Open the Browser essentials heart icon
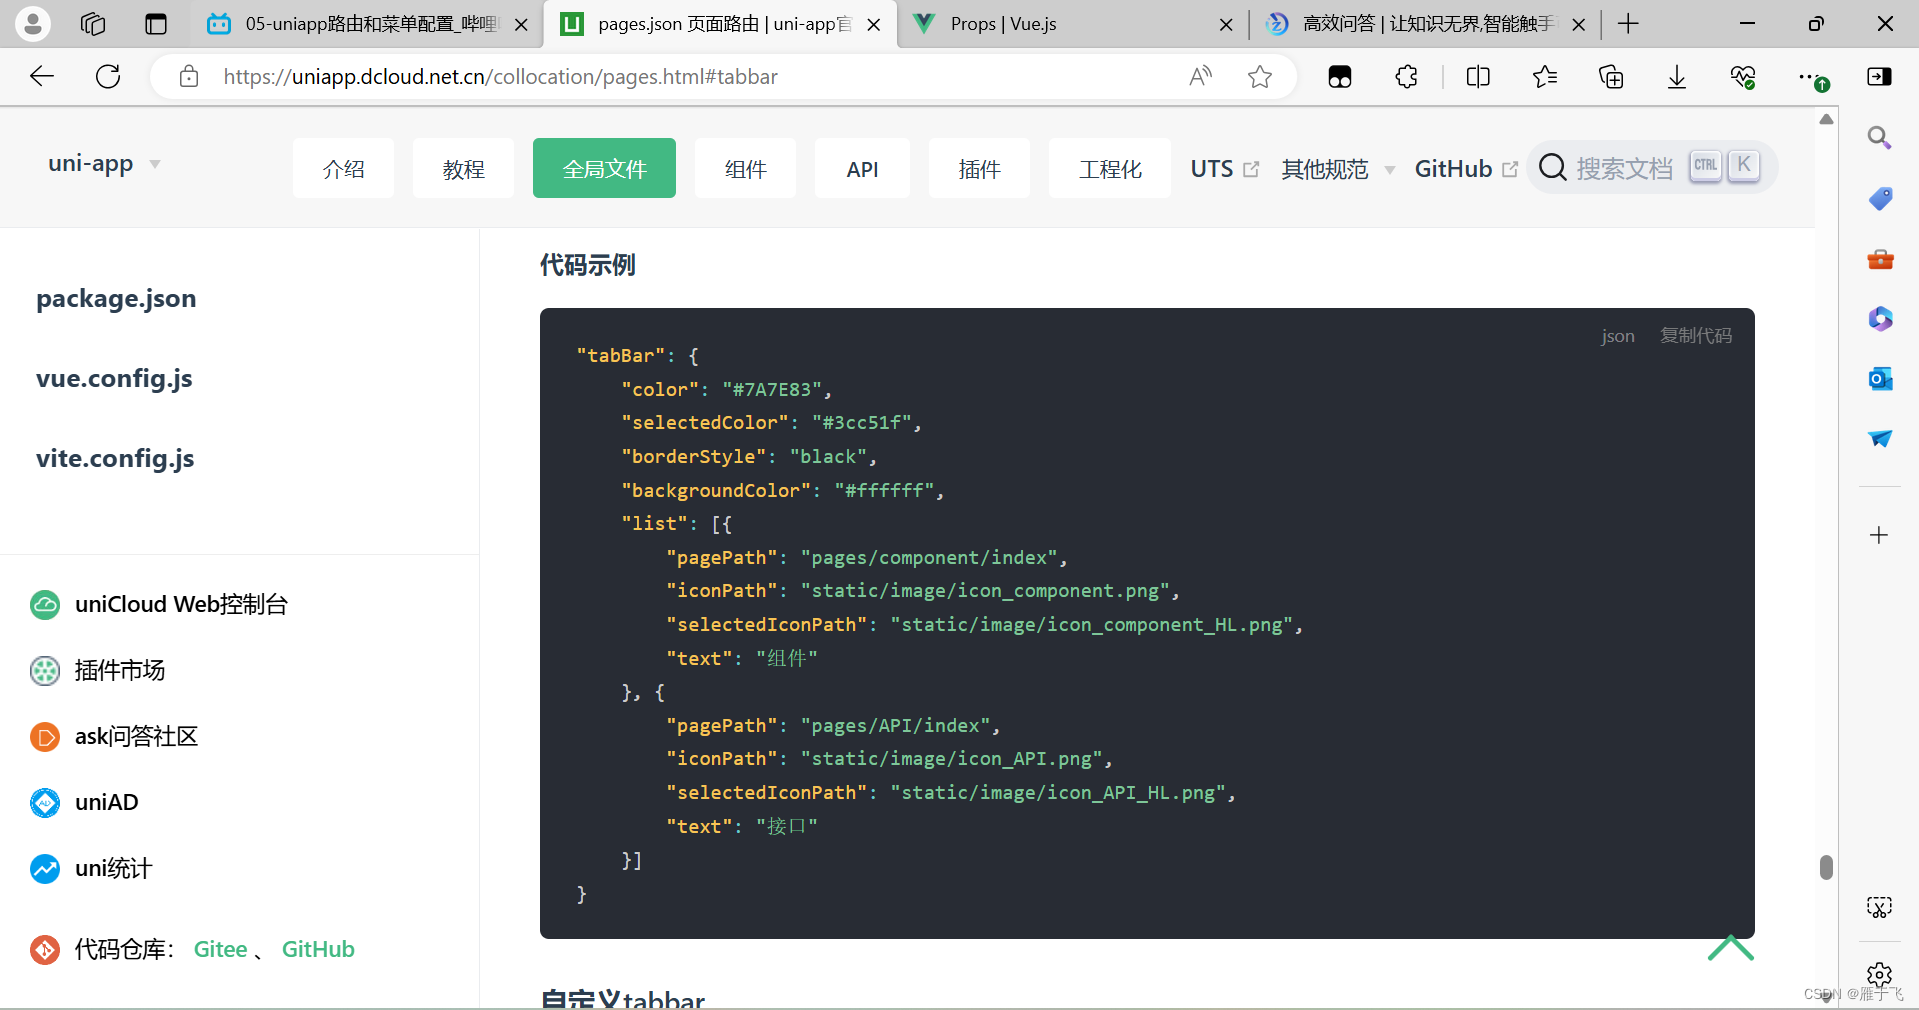The height and width of the screenshot is (1010, 1919). pos(1743,77)
